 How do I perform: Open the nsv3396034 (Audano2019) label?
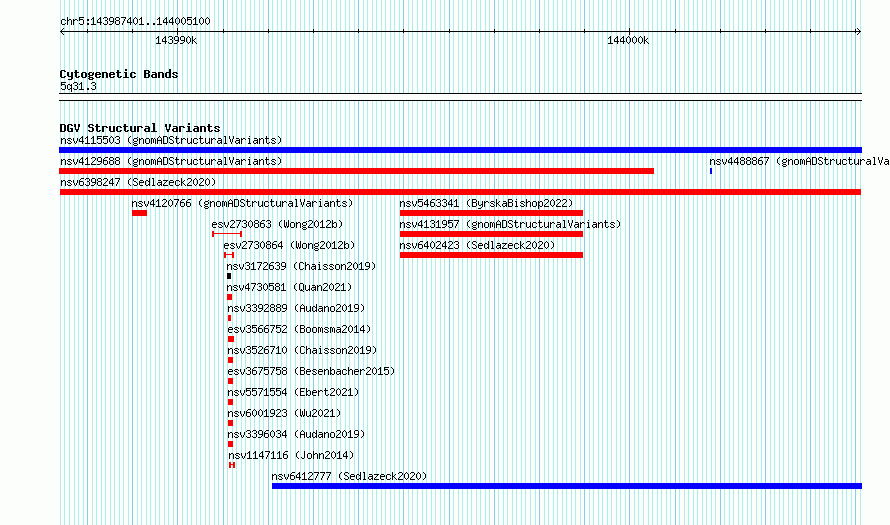pos(296,434)
